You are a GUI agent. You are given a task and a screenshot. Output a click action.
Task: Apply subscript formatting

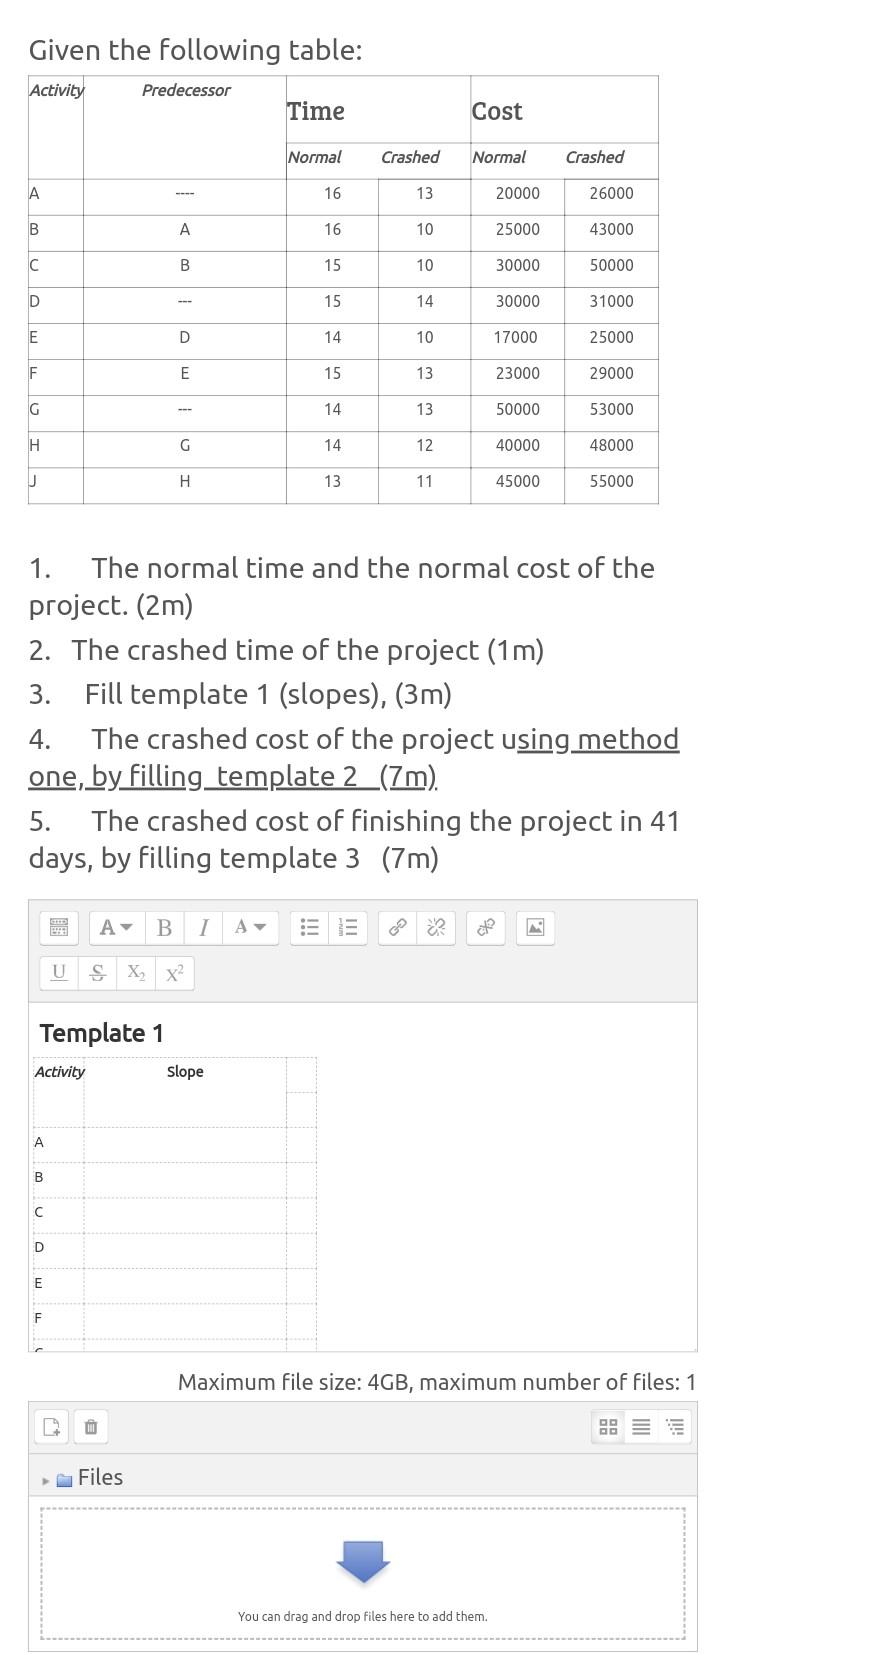(135, 972)
